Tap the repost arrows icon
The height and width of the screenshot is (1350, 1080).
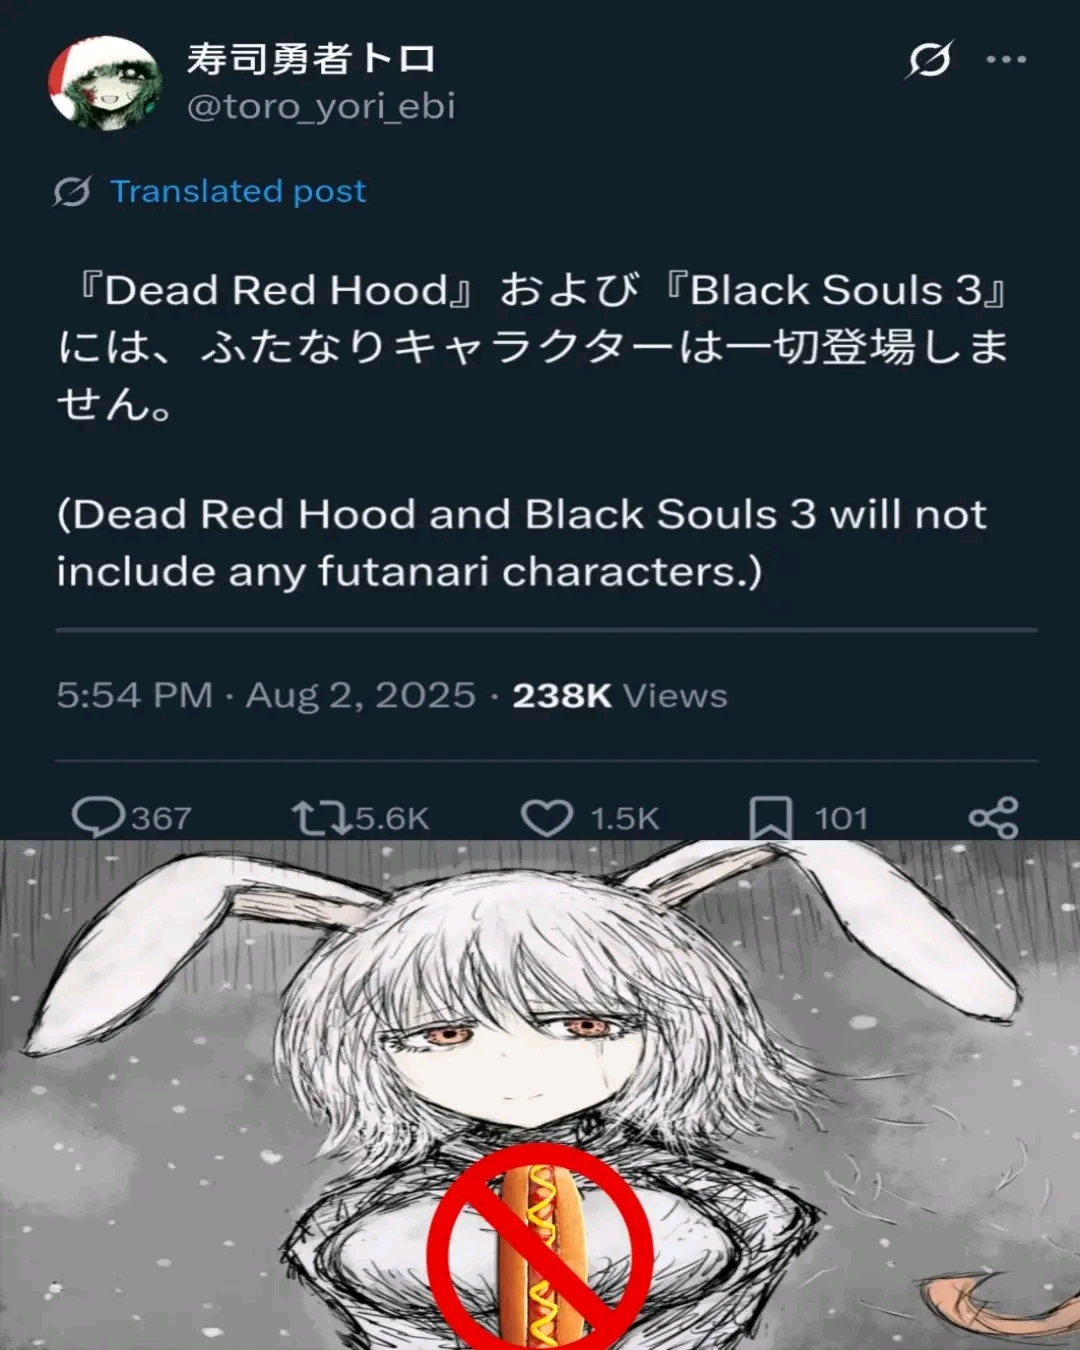[x=322, y=817]
